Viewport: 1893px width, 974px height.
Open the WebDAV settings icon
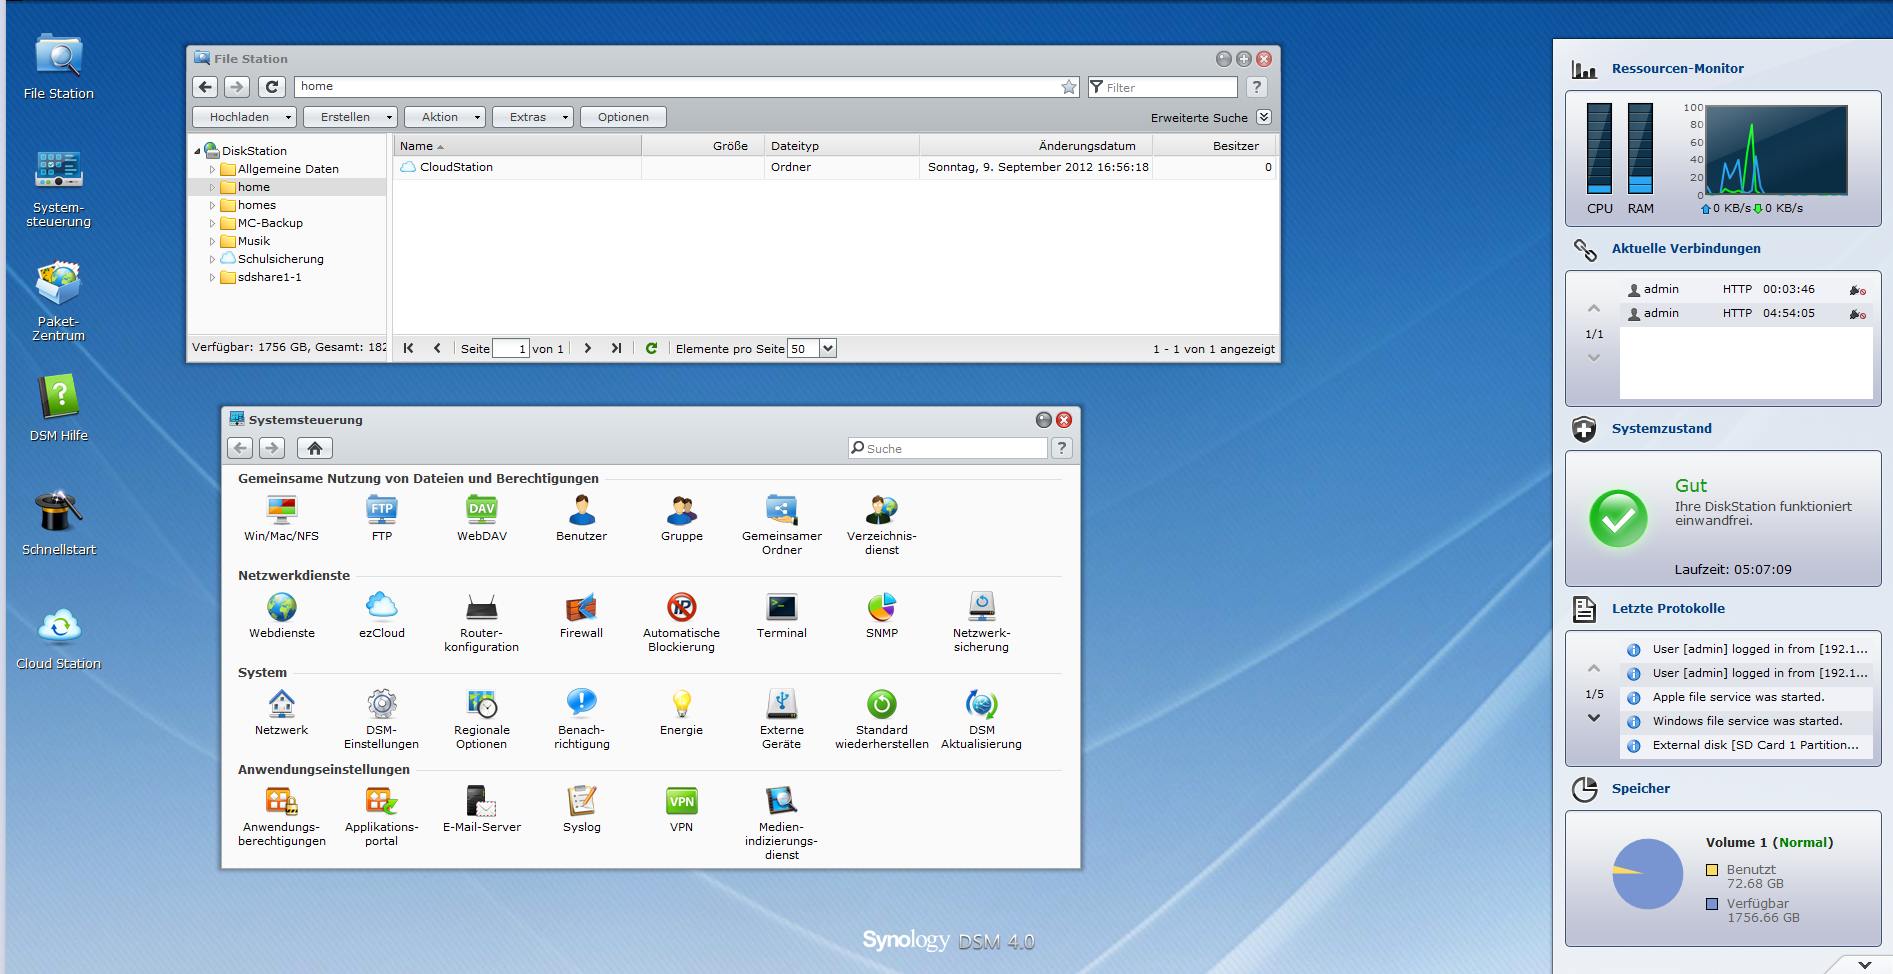tap(481, 511)
